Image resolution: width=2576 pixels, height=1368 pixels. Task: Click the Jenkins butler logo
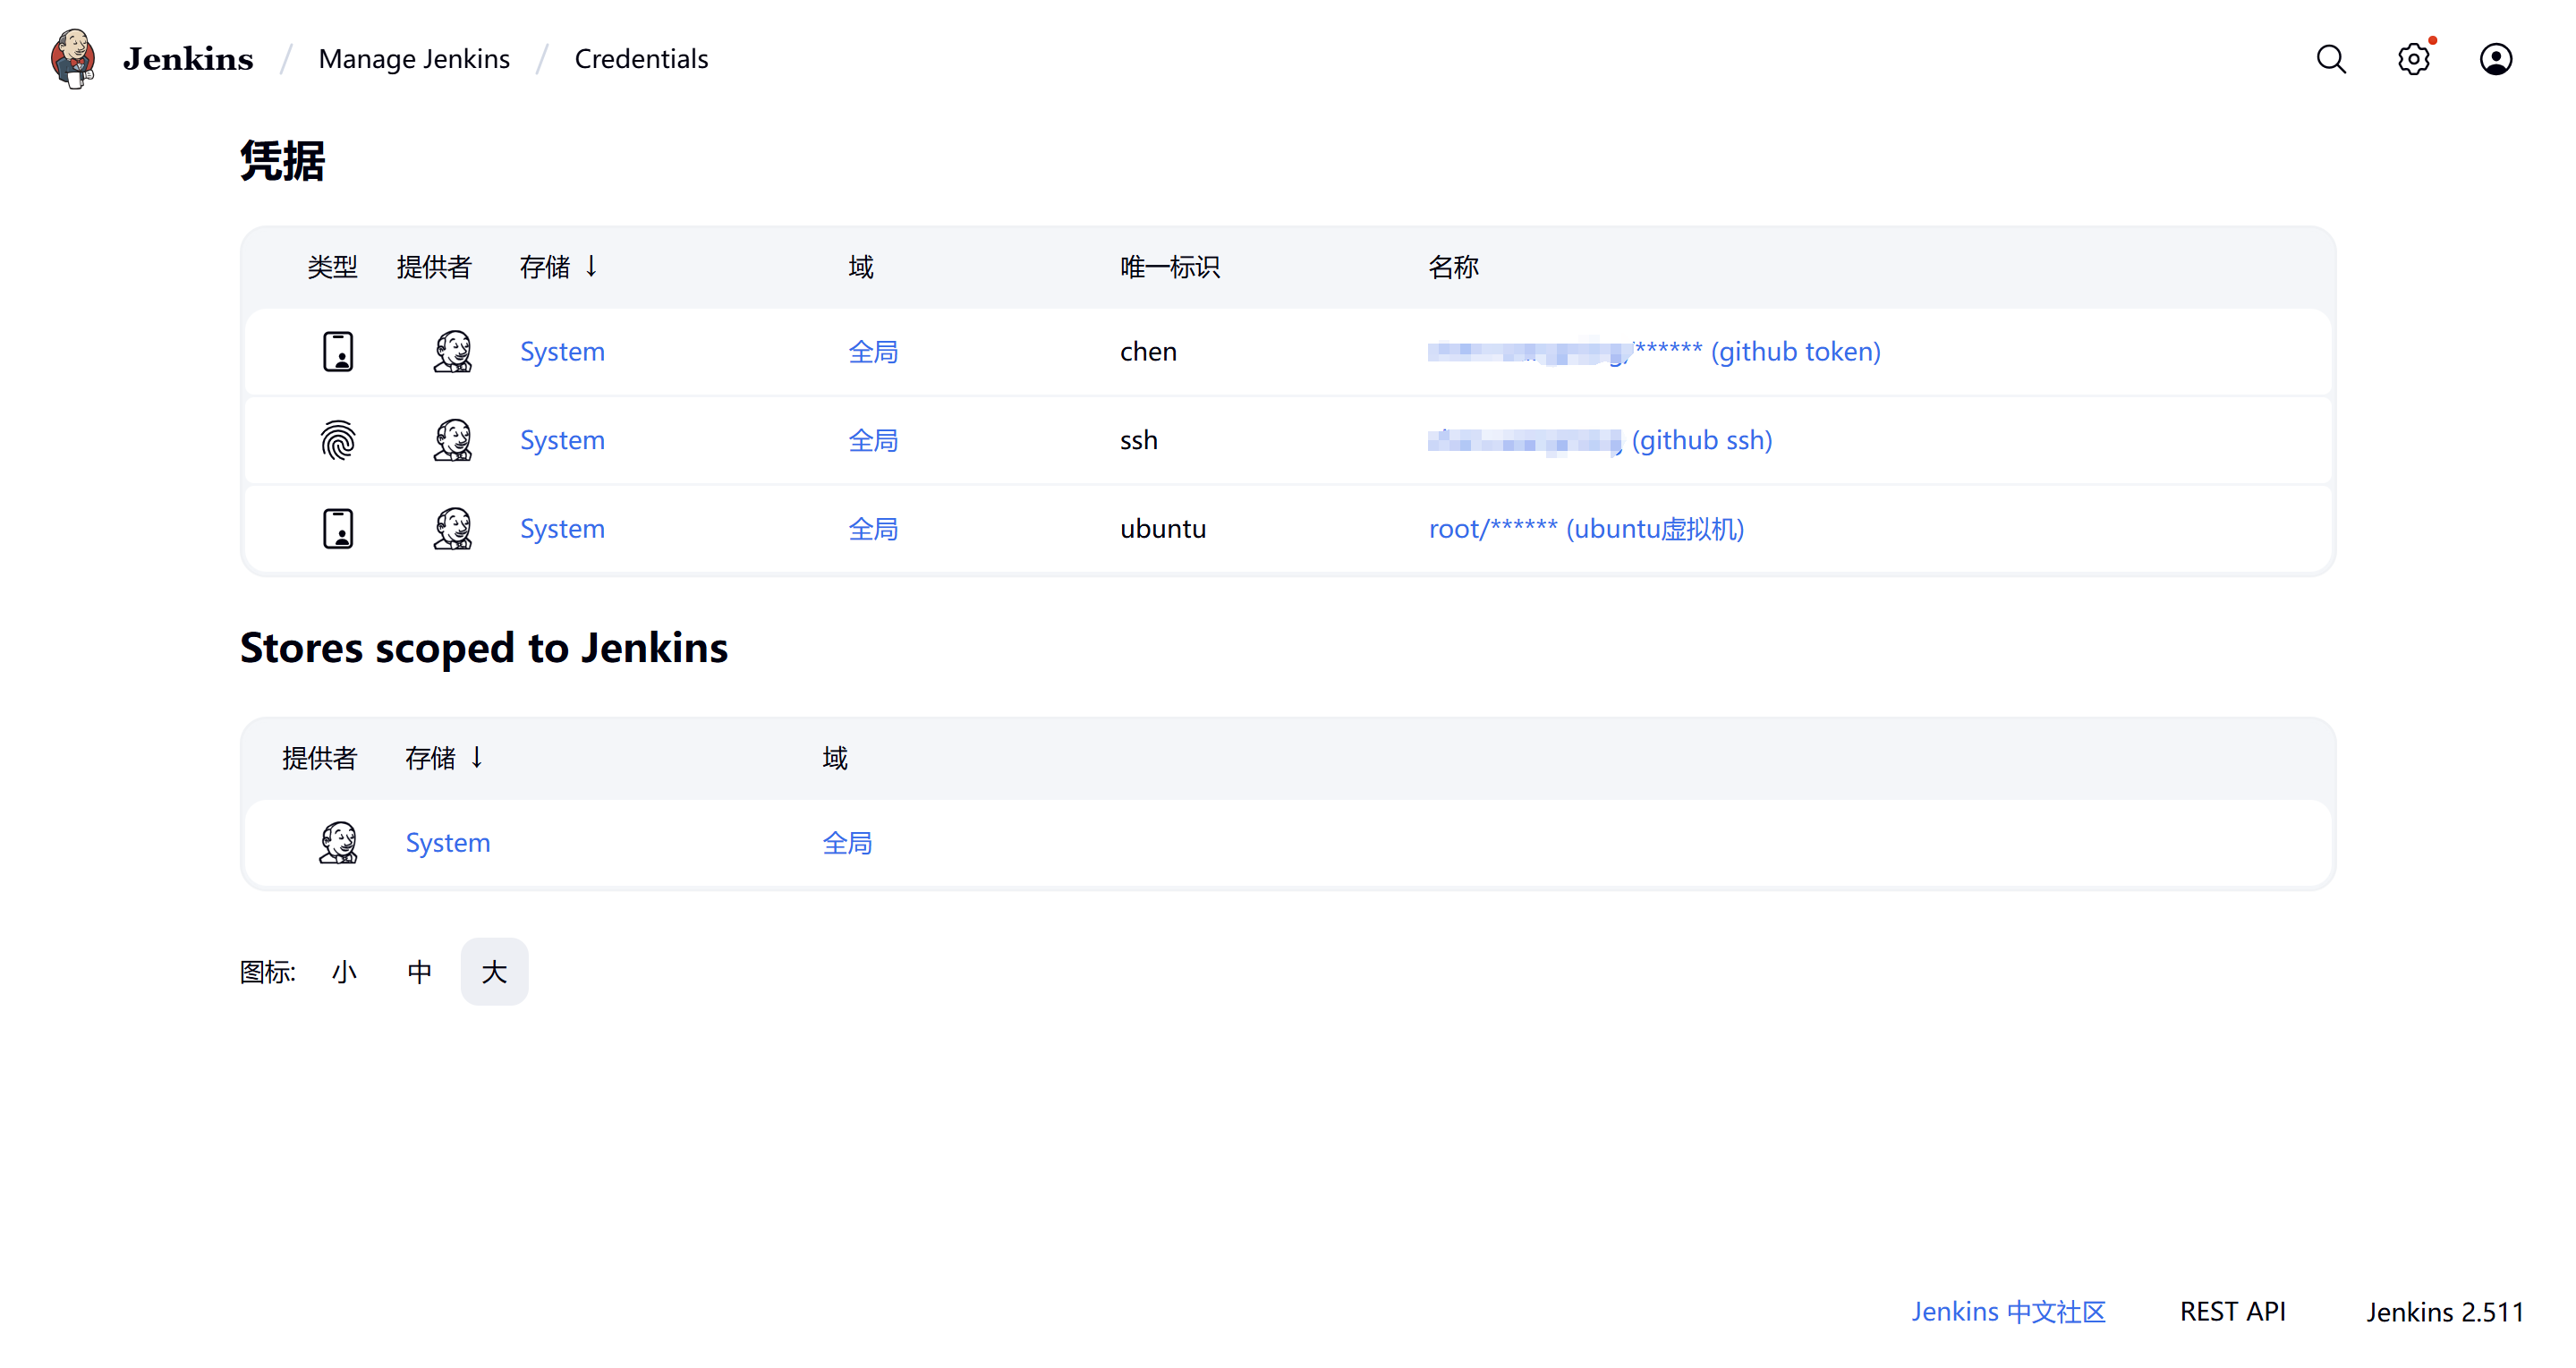coord(73,58)
